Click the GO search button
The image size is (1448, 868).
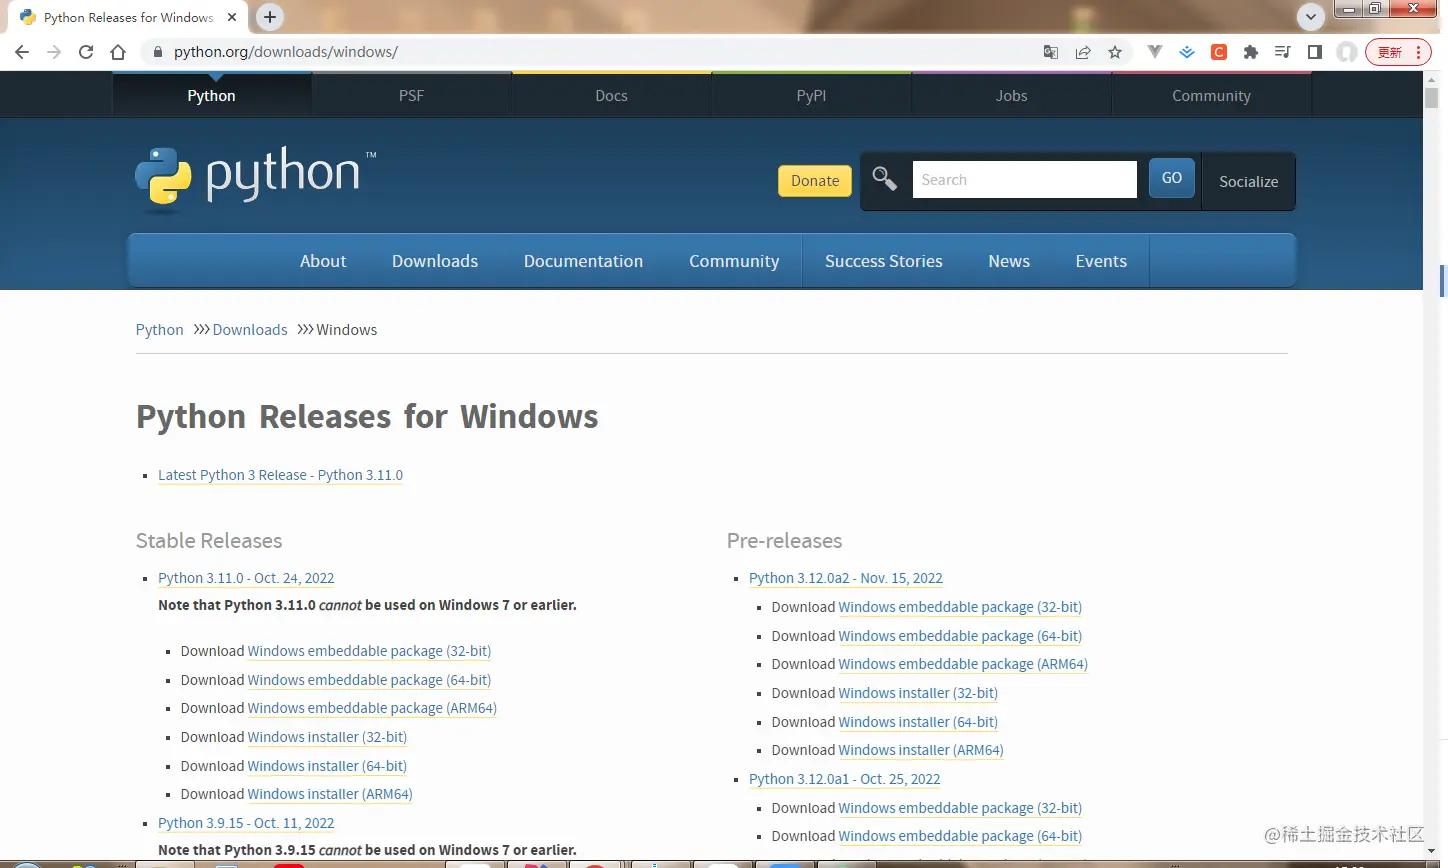(1172, 178)
